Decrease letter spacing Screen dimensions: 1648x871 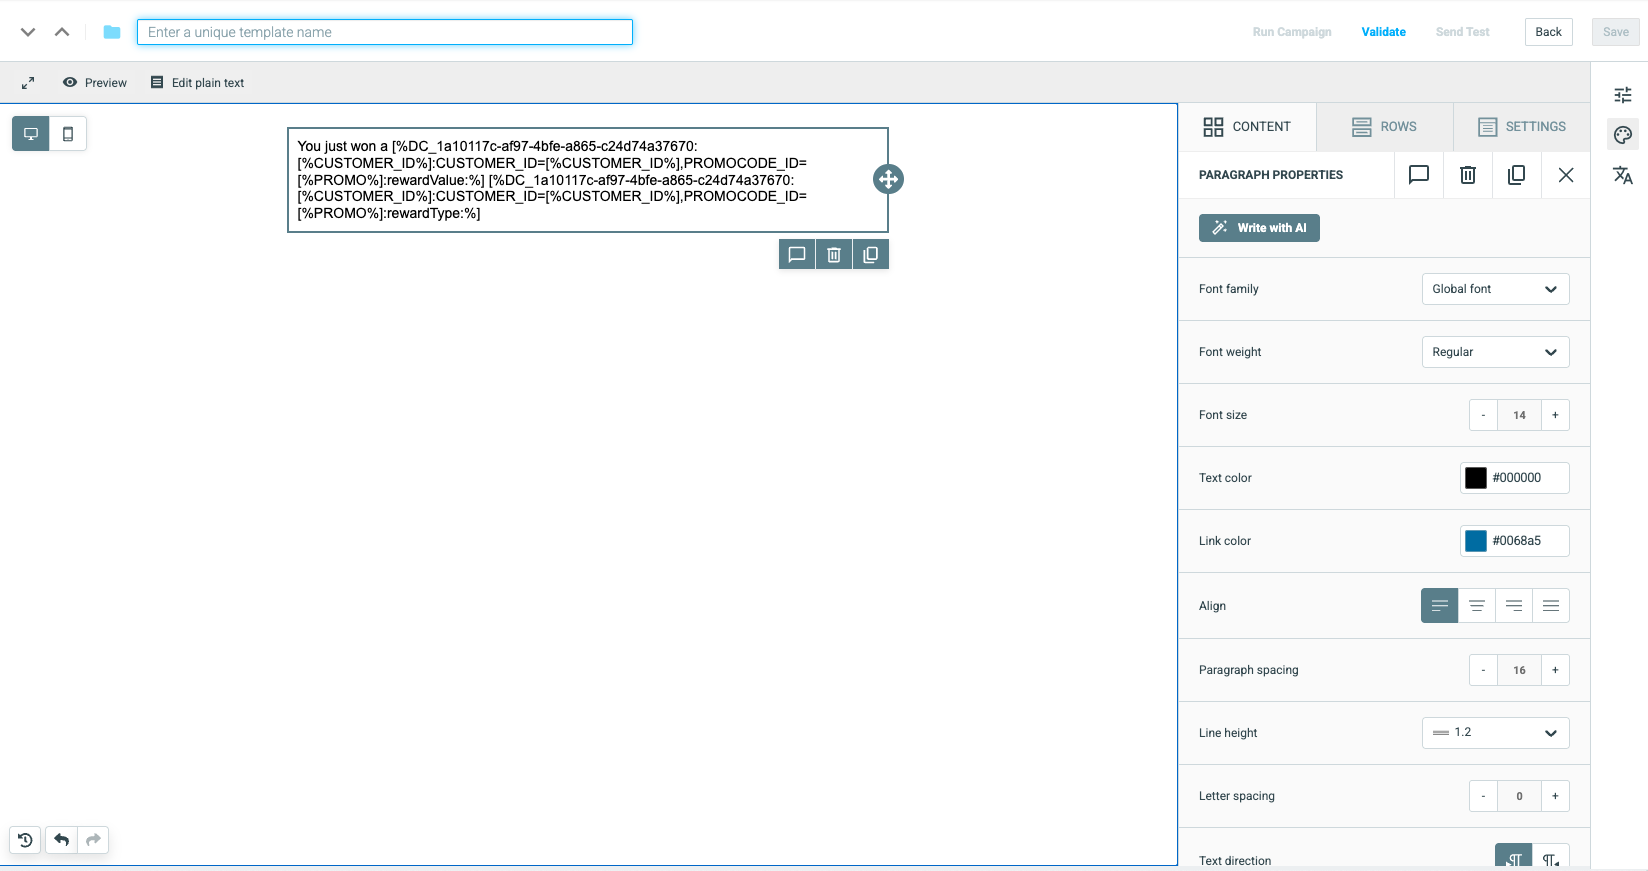pos(1483,796)
